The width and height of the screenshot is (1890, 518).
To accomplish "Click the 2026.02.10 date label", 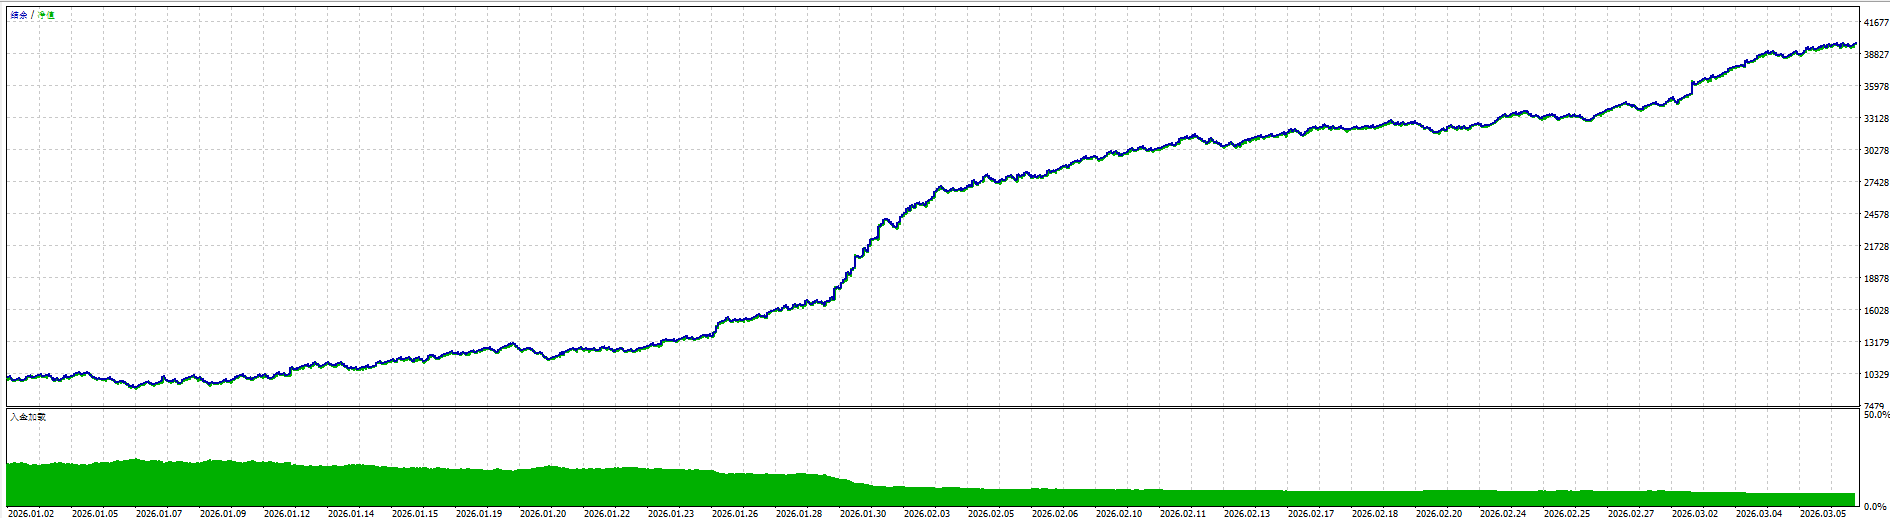I will (x=1119, y=513).
